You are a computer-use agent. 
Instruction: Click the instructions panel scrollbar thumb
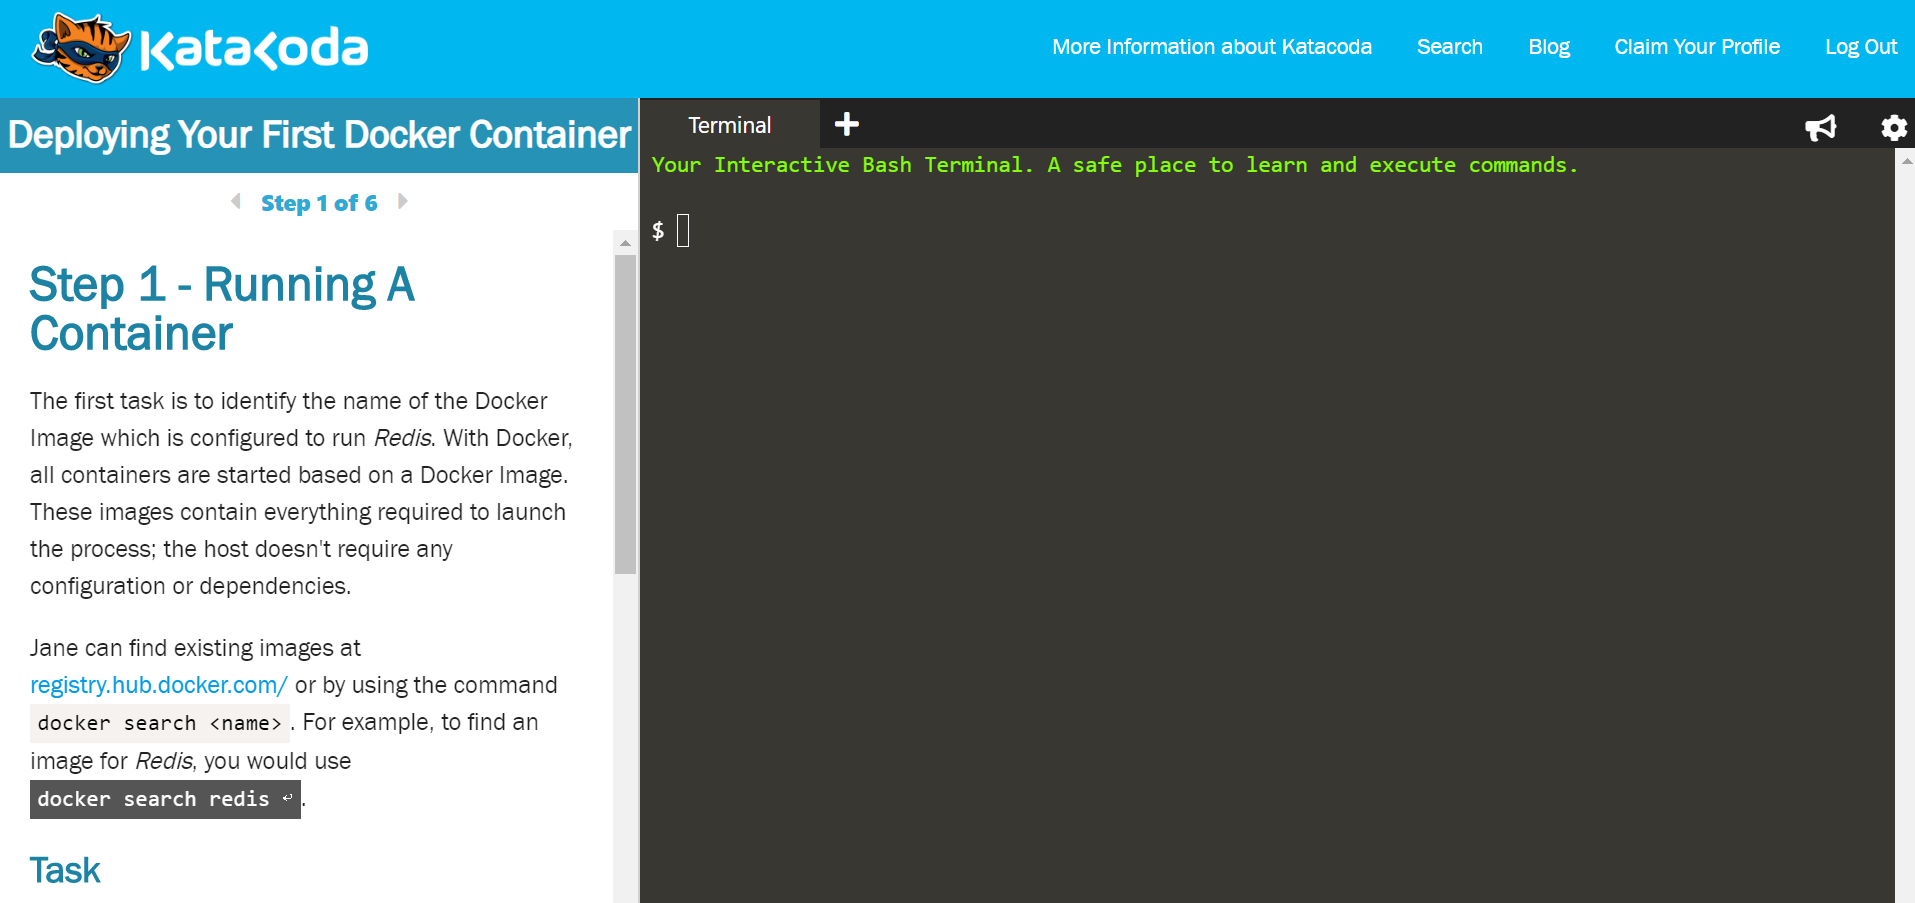[x=625, y=414]
